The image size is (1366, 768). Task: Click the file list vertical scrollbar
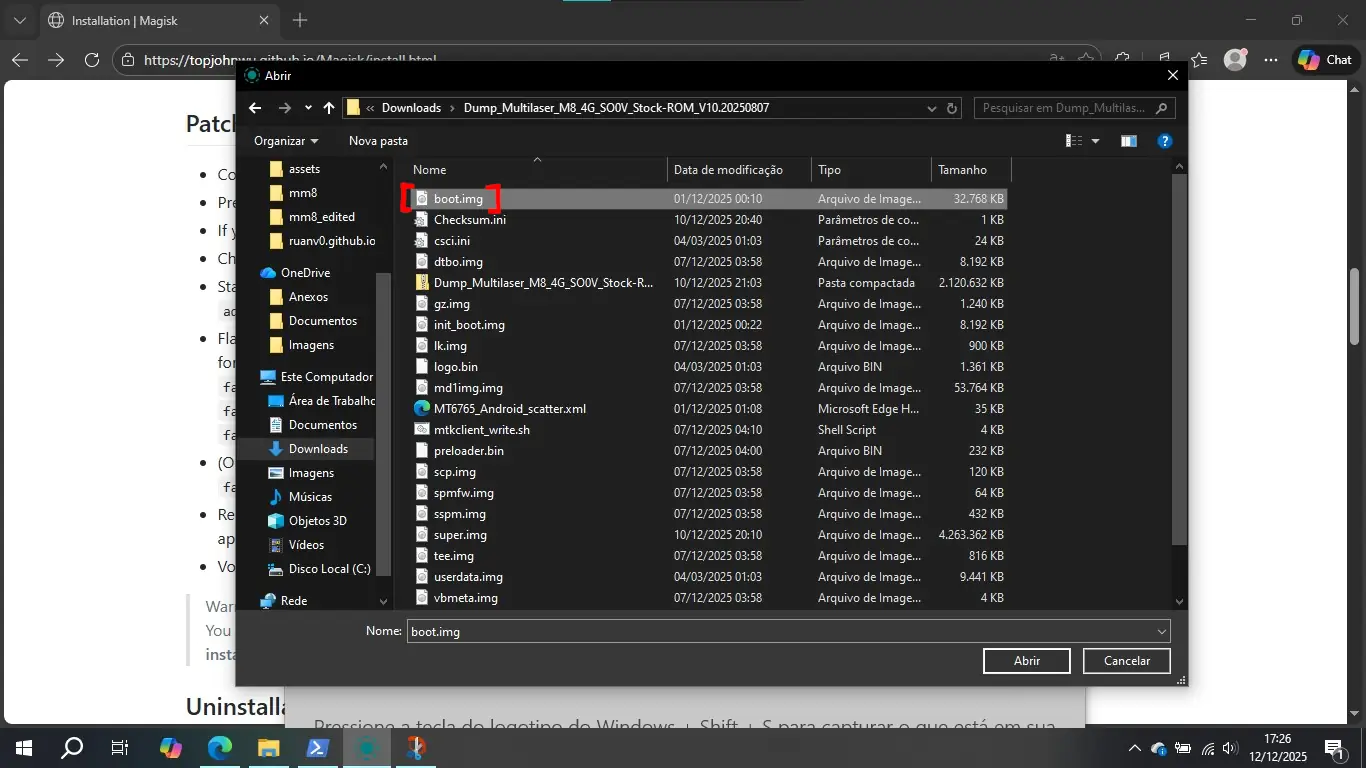(x=1179, y=360)
